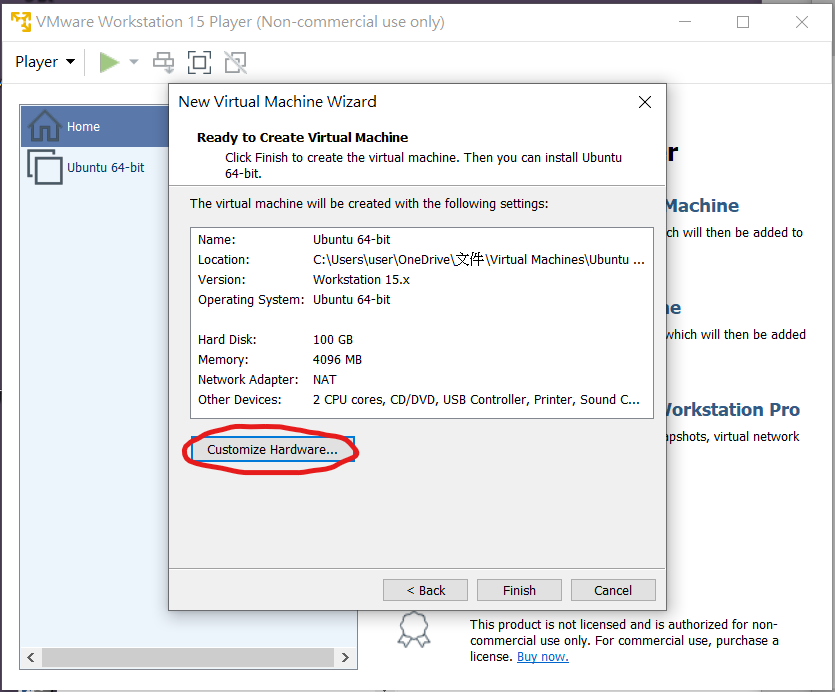This screenshot has width=835, height=692.
Task: Click the Name value Ubuntu 64-bit in settings
Action: 351,240
